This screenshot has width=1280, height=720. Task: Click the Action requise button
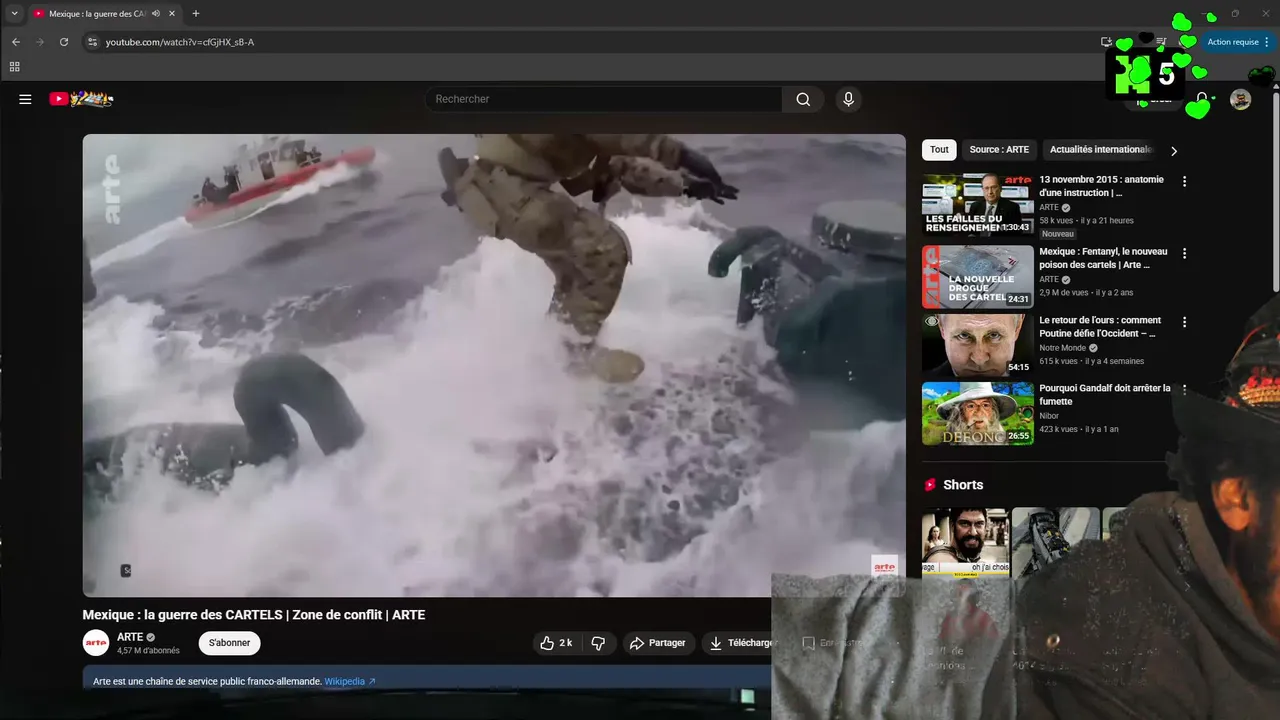click(1239, 42)
